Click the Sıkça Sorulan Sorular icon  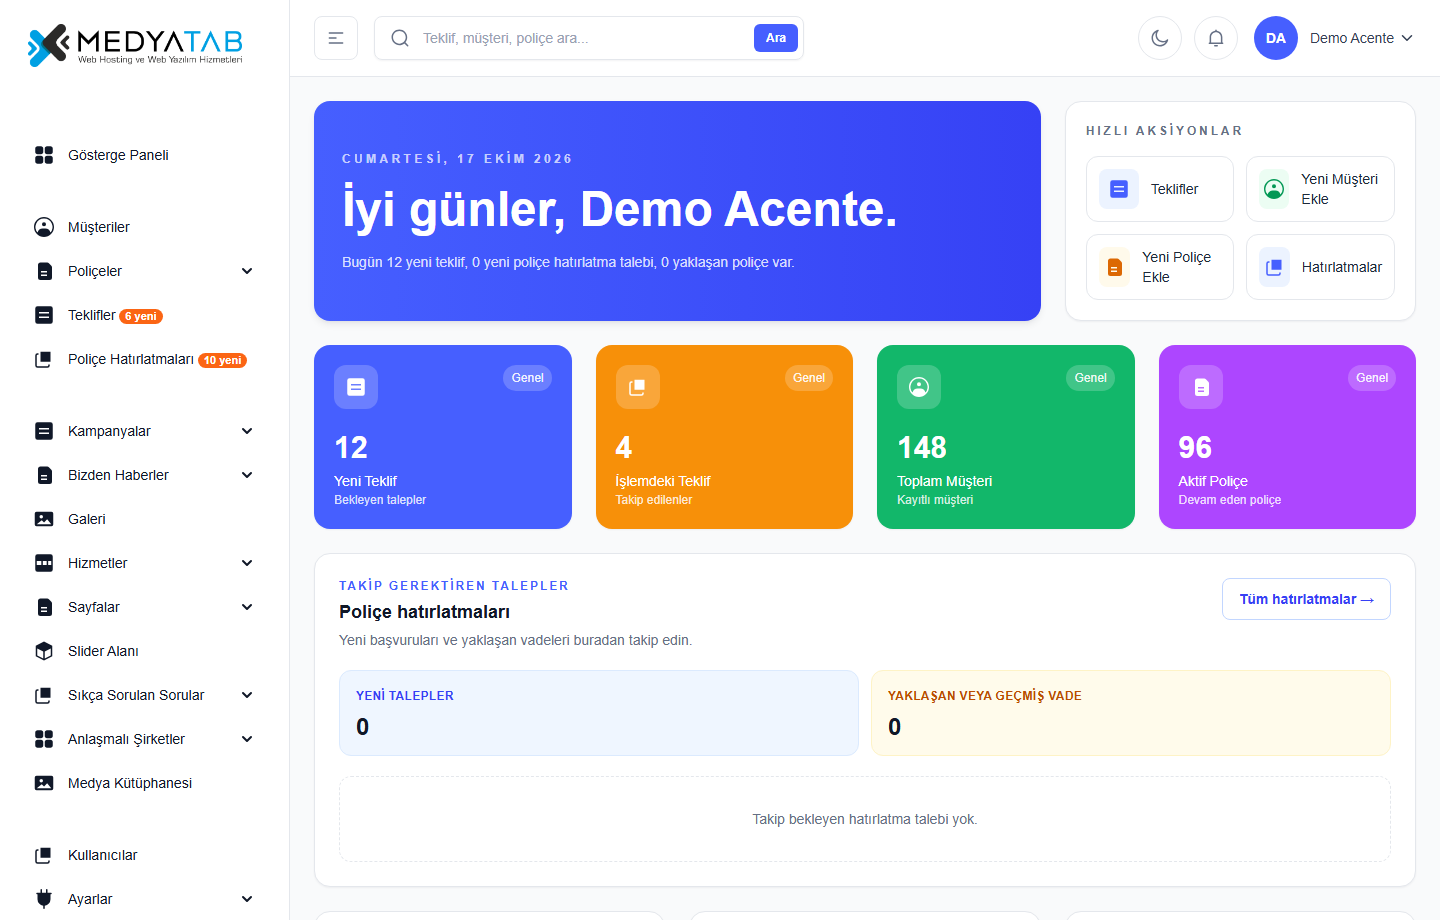pyautogui.click(x=44, y=695)
